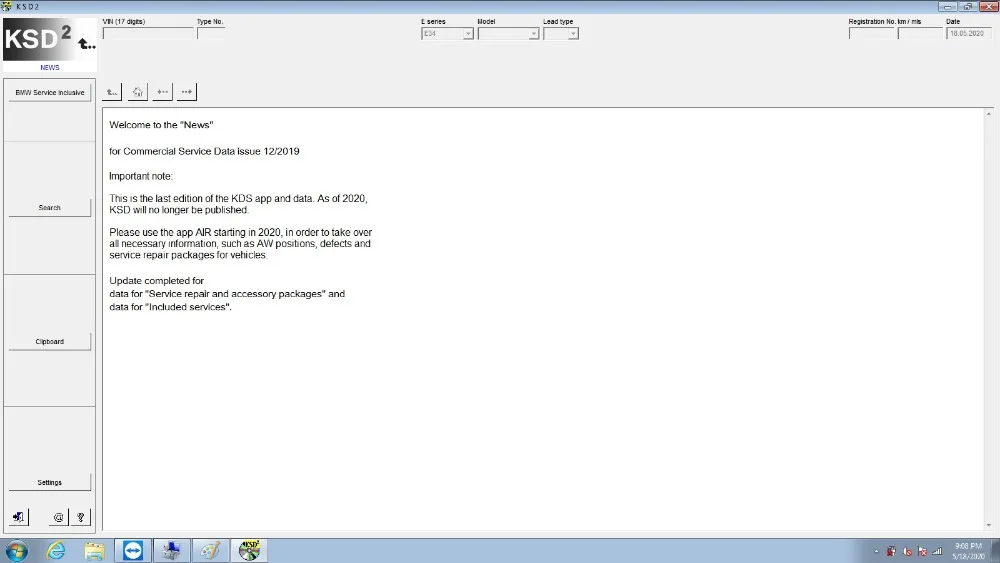Click the KSD disc icon in the taskbar

(x=249, y=550)
